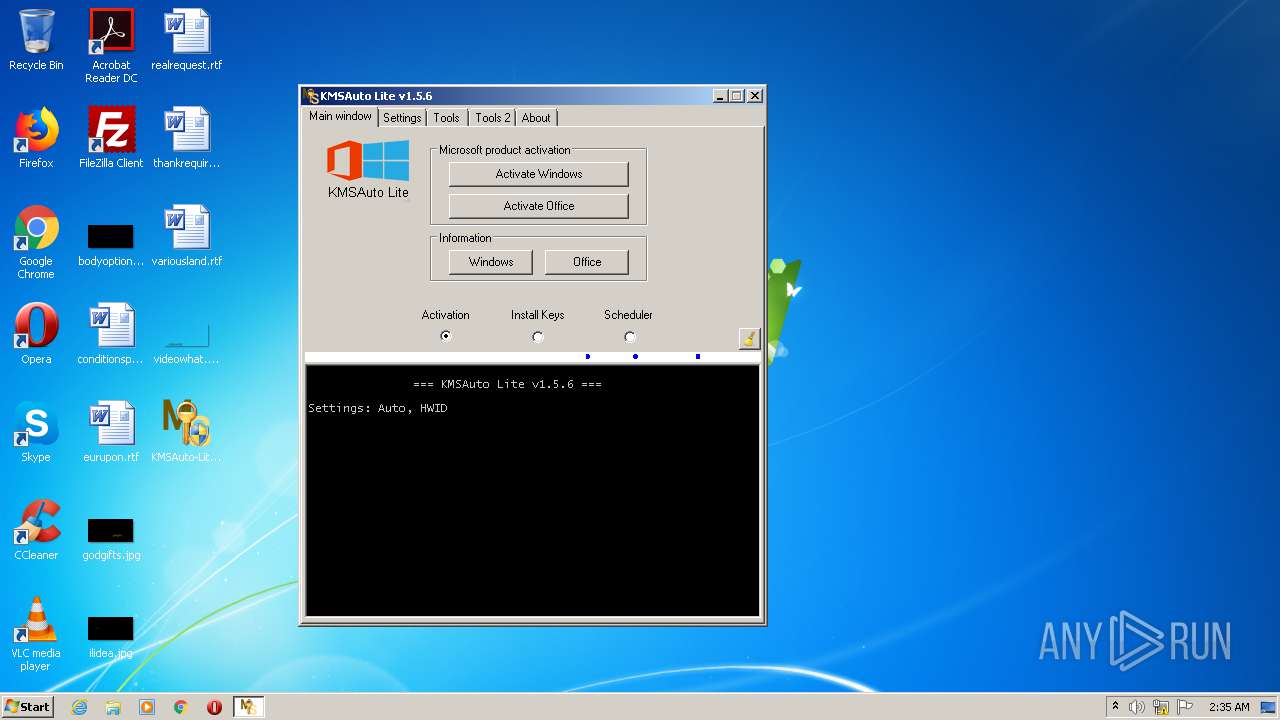Open the About tab
1280x720 pixels.
point(536,118)
